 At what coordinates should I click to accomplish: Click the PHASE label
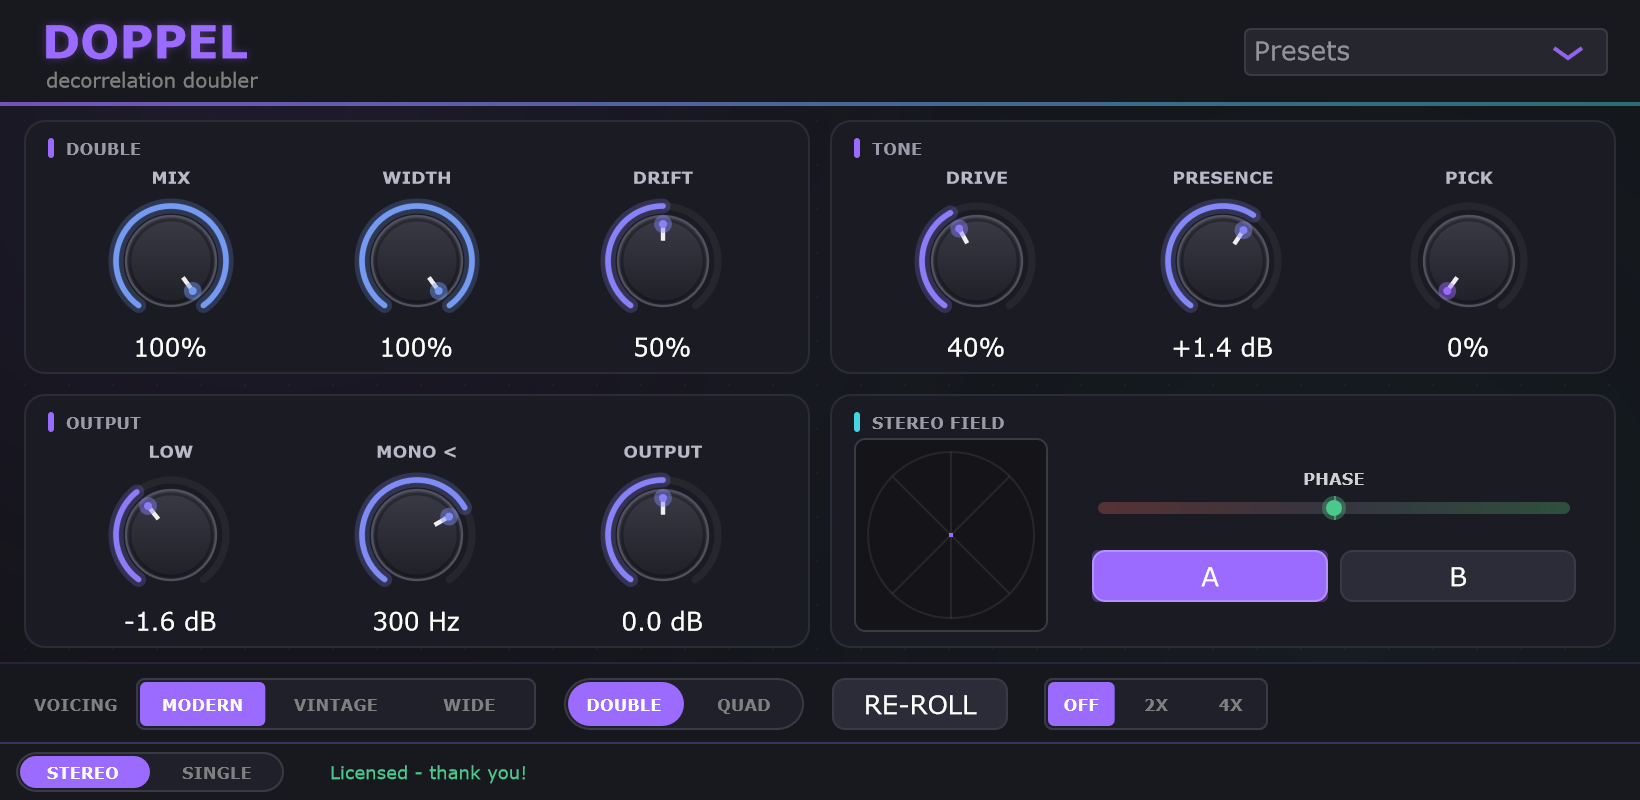tap(1333, 479)
